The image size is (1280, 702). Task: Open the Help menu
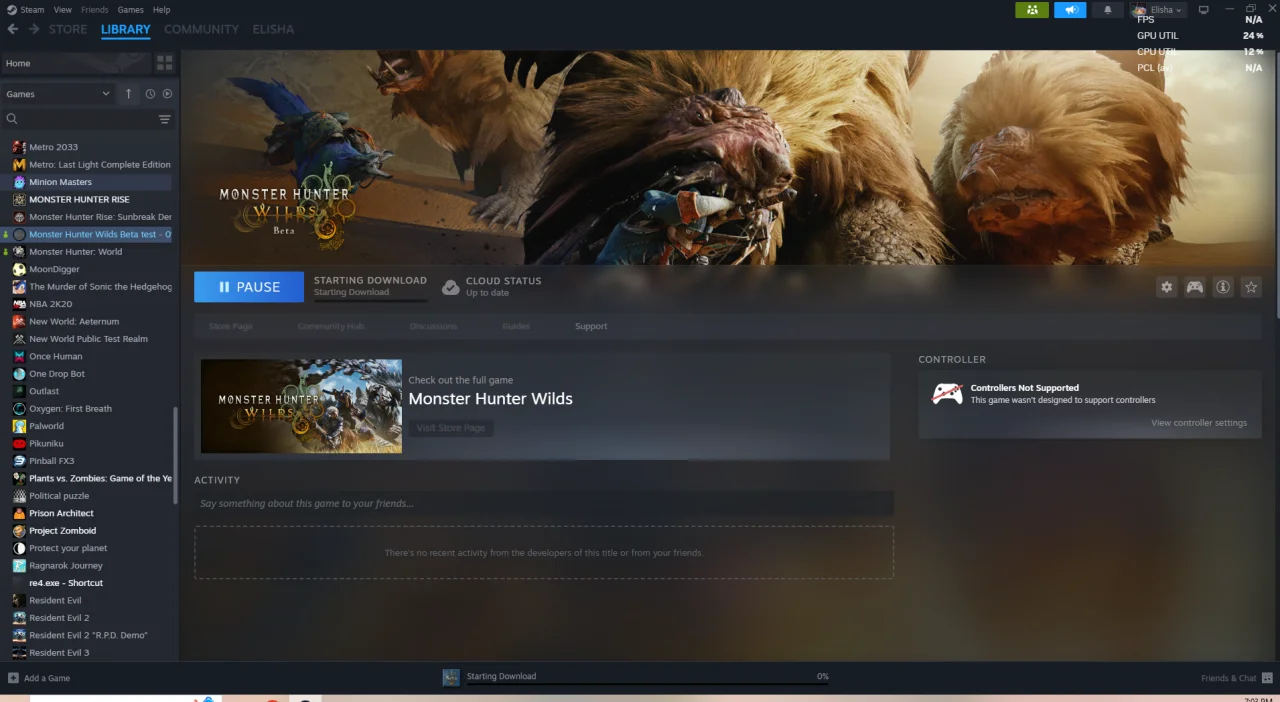tap(161, 9)
